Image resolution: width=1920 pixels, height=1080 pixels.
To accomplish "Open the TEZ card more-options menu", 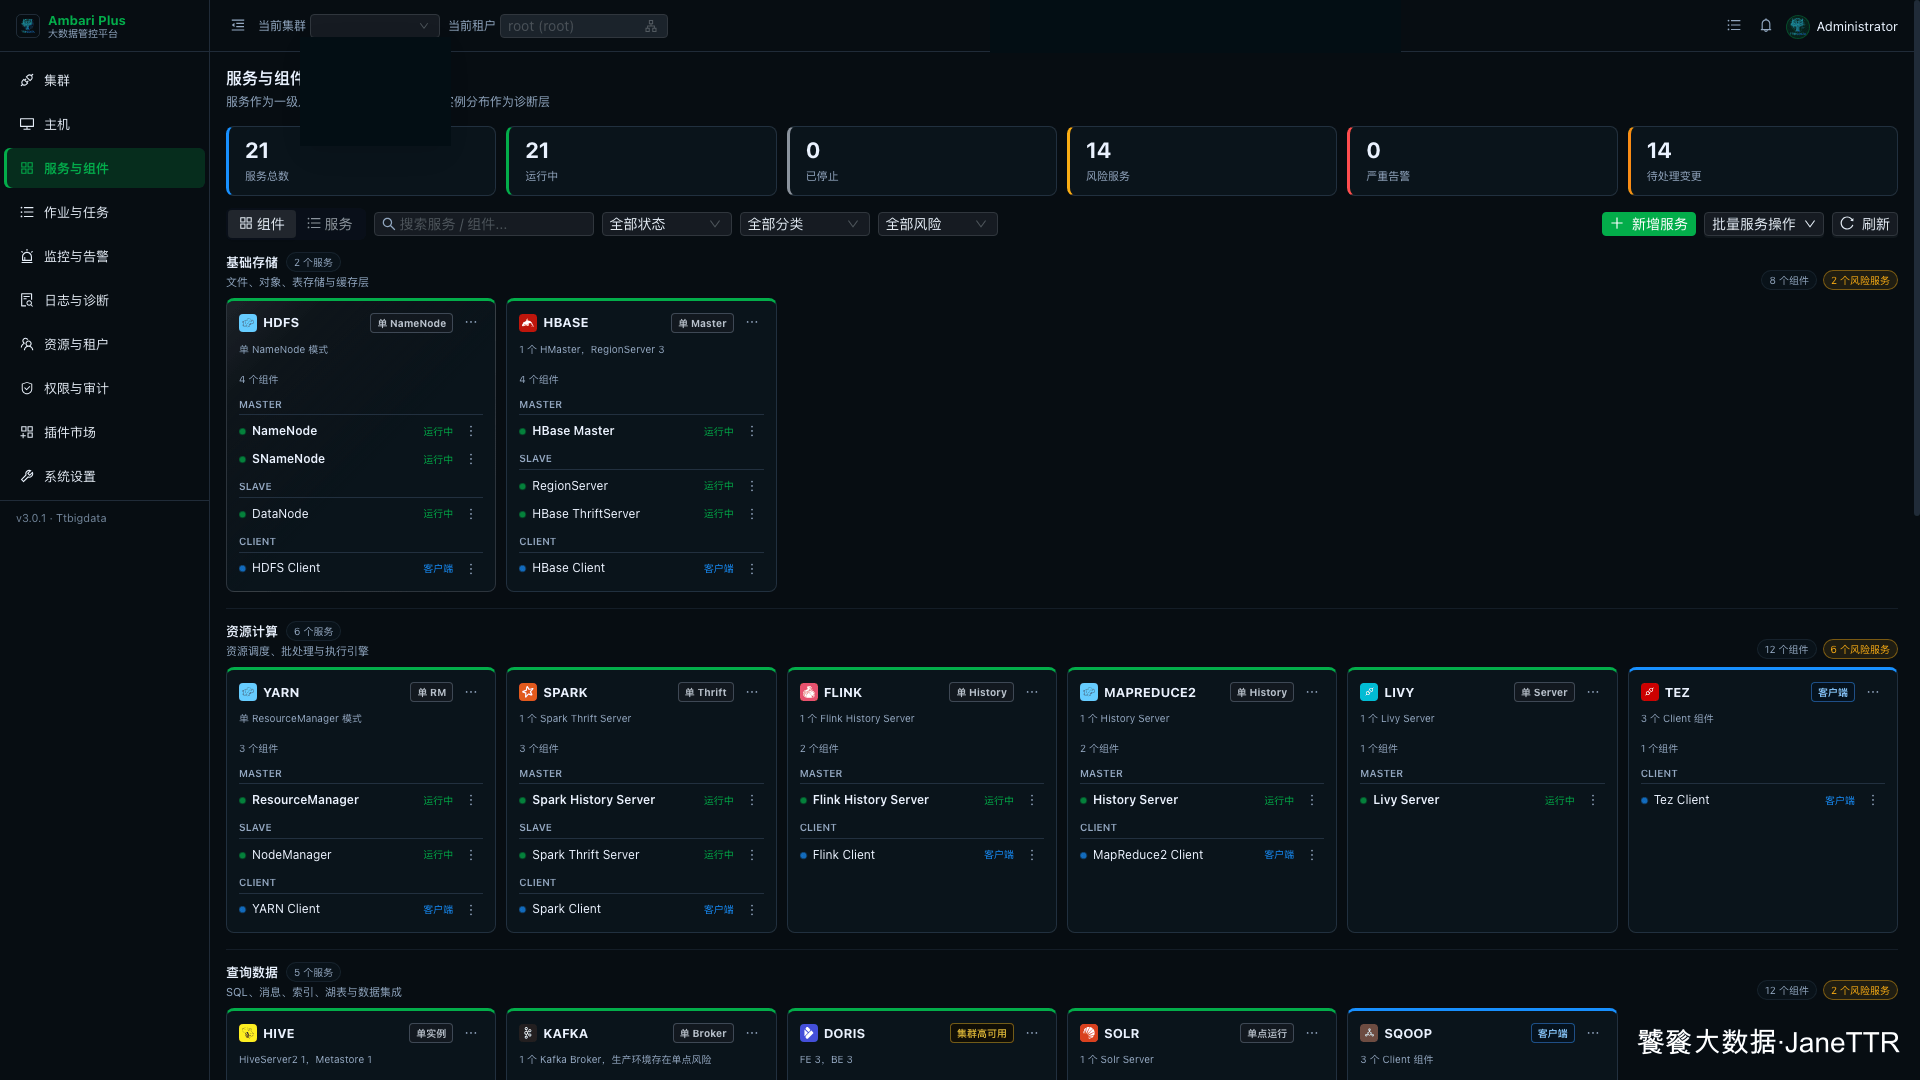I will coord(1873,692).
